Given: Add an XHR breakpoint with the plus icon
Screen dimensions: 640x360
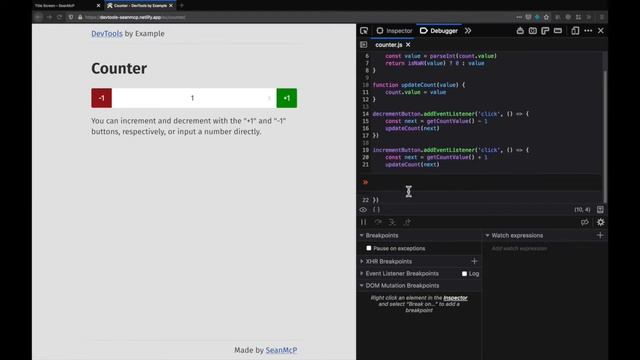Looking at the screenshot, I should tap(474, 261).
